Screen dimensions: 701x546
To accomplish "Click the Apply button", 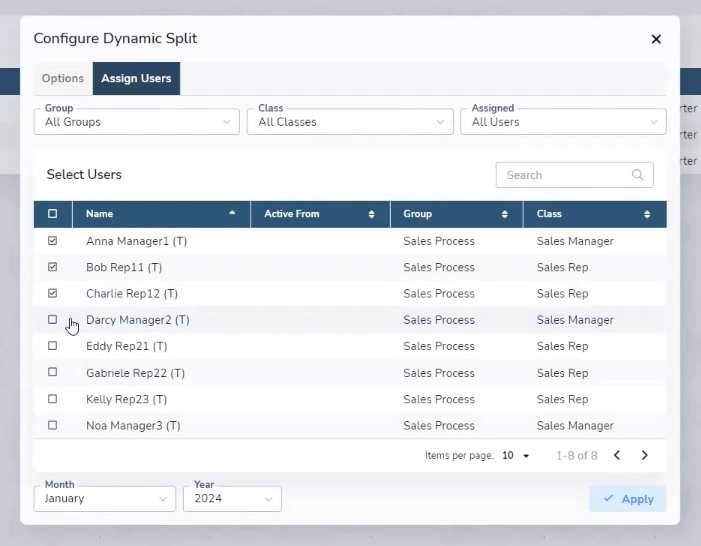I will [628, 499].
